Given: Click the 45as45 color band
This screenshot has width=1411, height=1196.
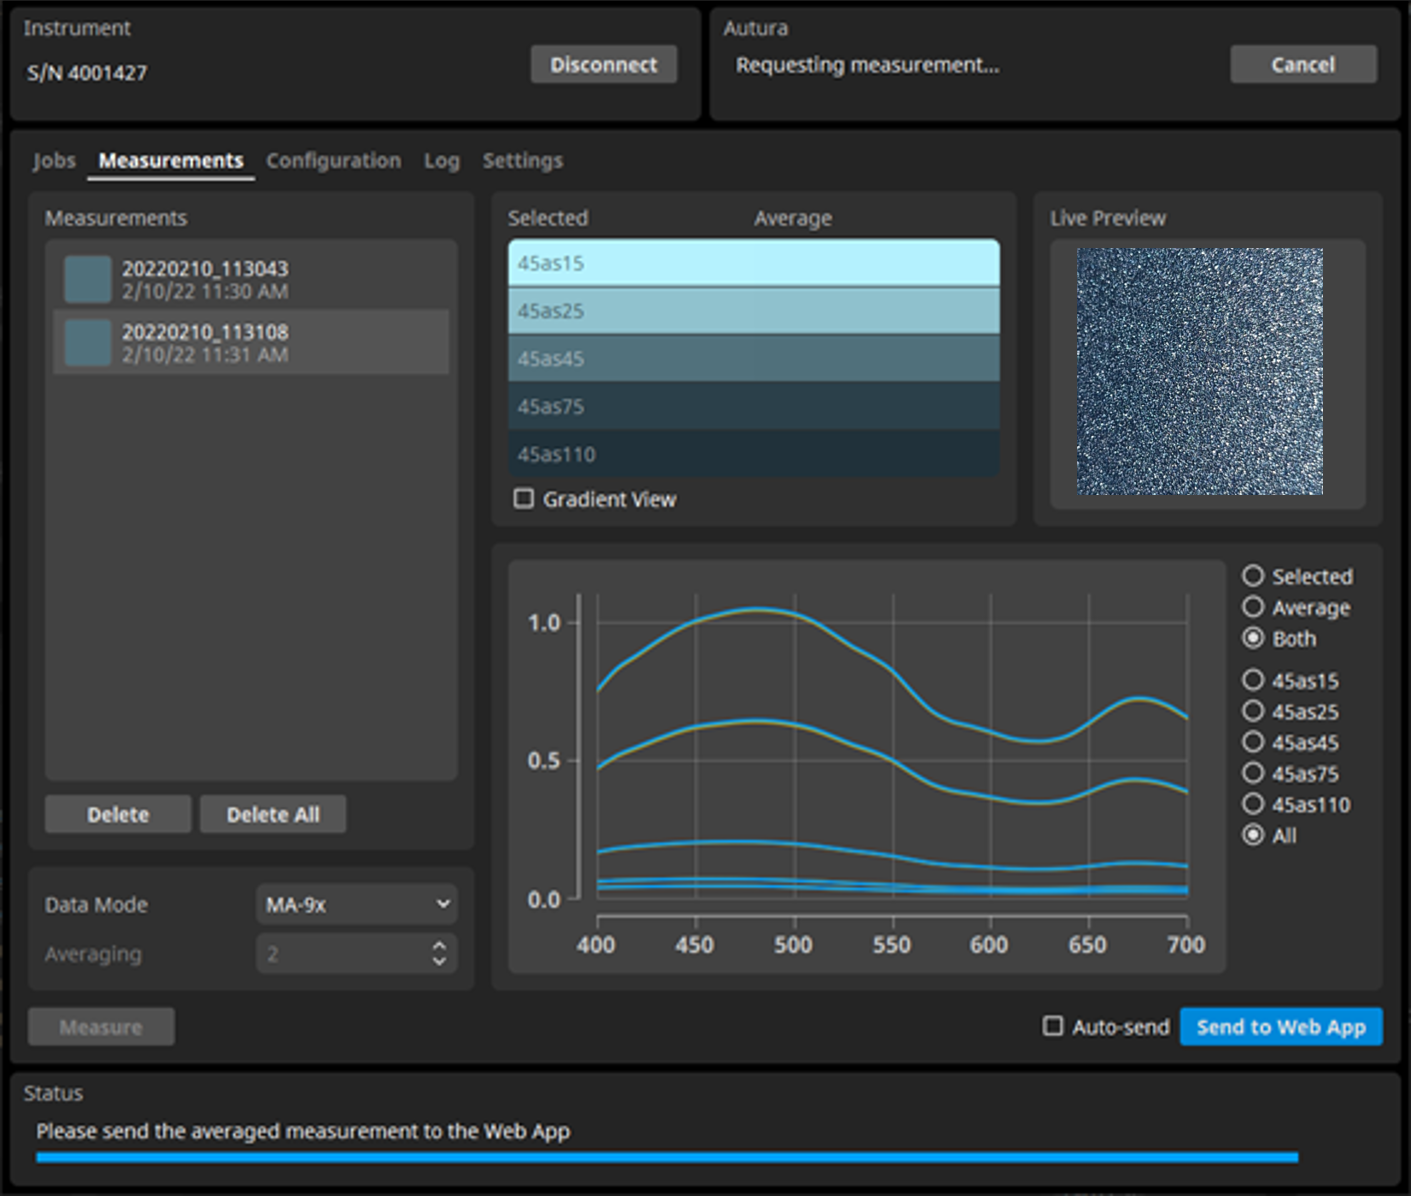Looking at the screenshot, I should [x=753, y=358].
